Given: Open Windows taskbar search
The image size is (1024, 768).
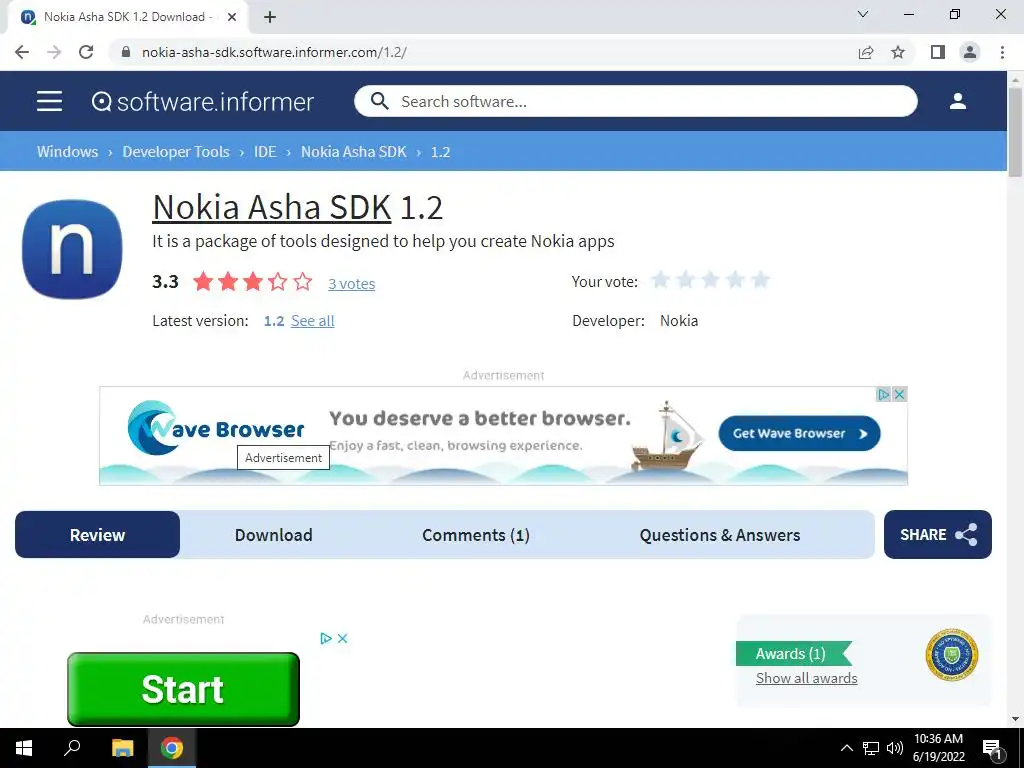Looking at the screenshot, I should [72, 748].
